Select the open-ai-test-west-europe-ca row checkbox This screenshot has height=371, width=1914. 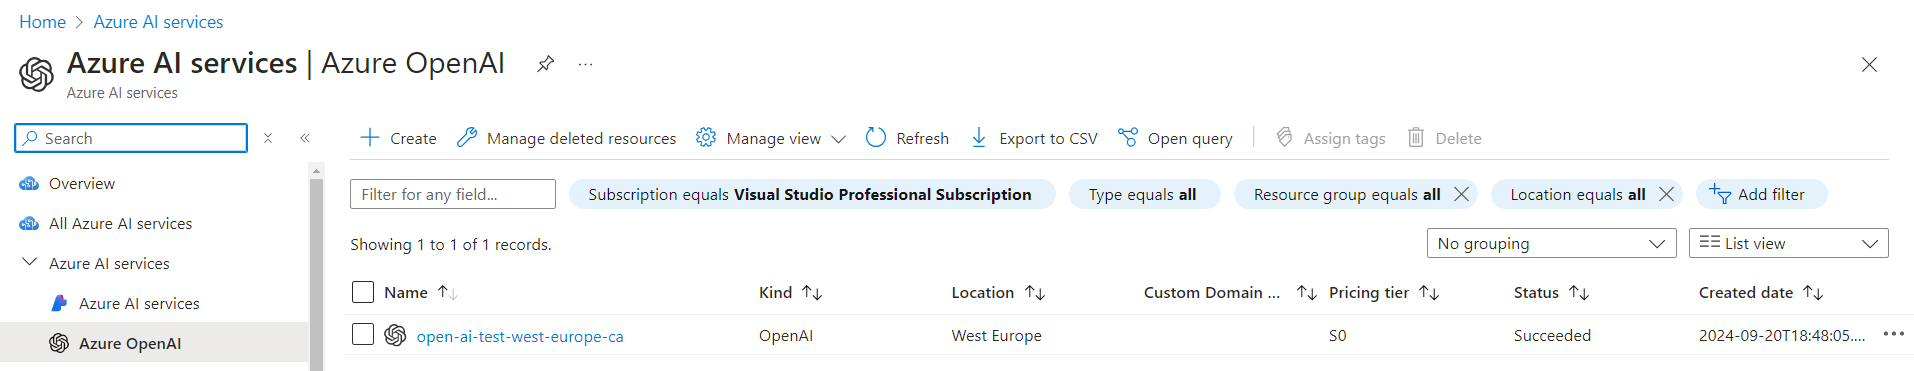coord(363,334)
